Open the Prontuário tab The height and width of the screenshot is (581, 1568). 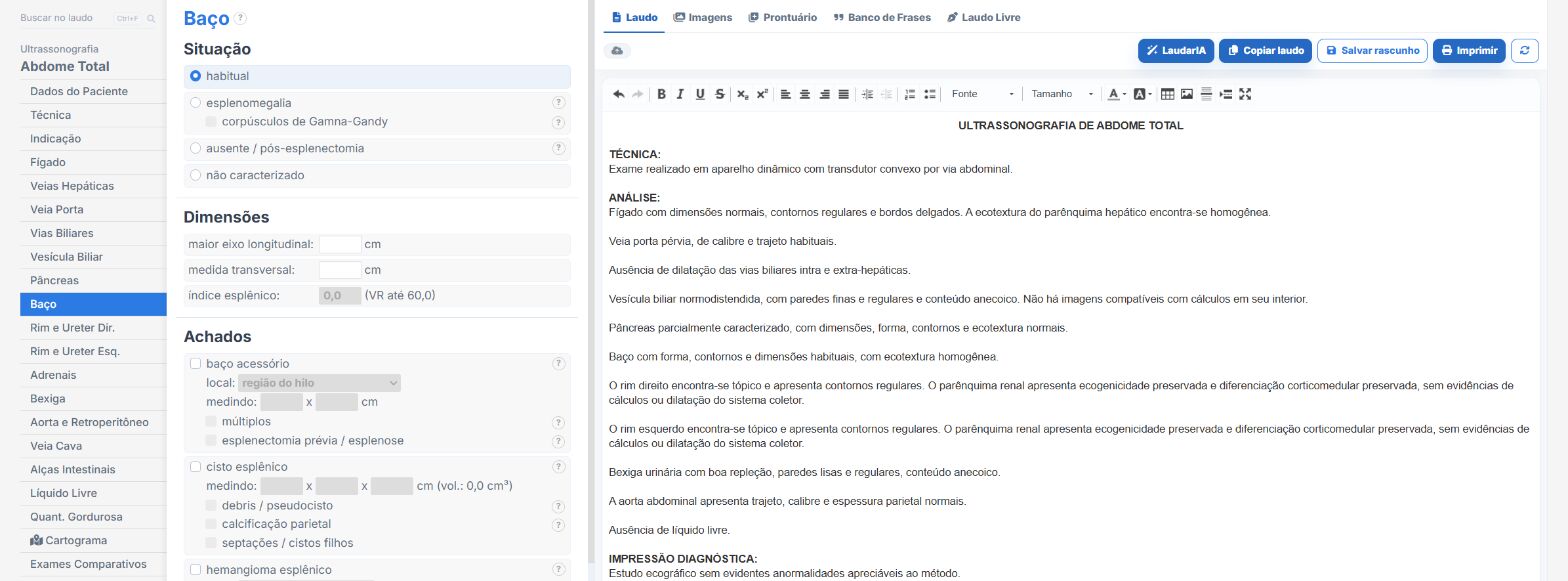(x=783, y=17)
